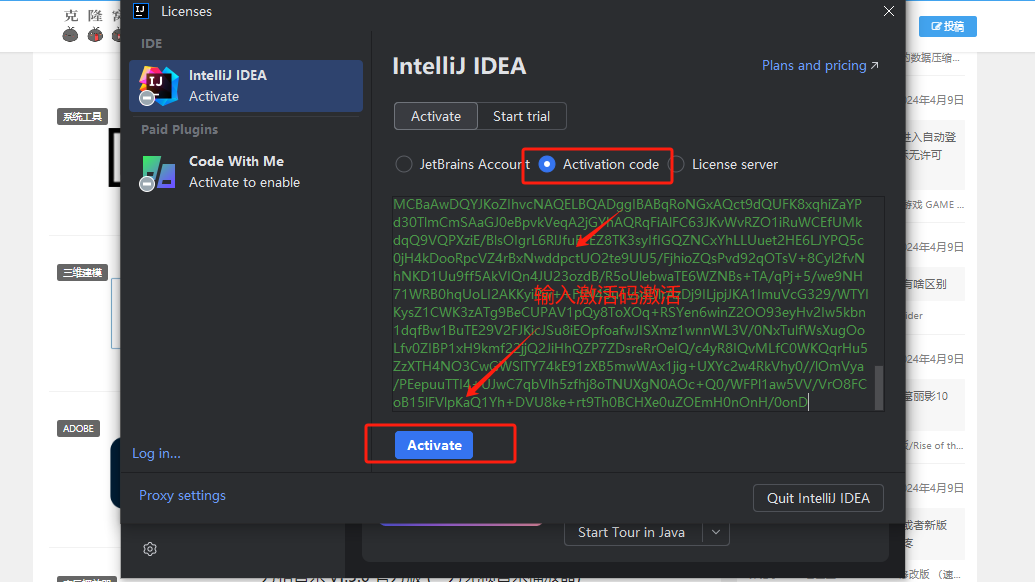The height and width of the screenshot is (582, 1035).
Task: Open settings gear icon at bottom left
Action: (150, 549)
